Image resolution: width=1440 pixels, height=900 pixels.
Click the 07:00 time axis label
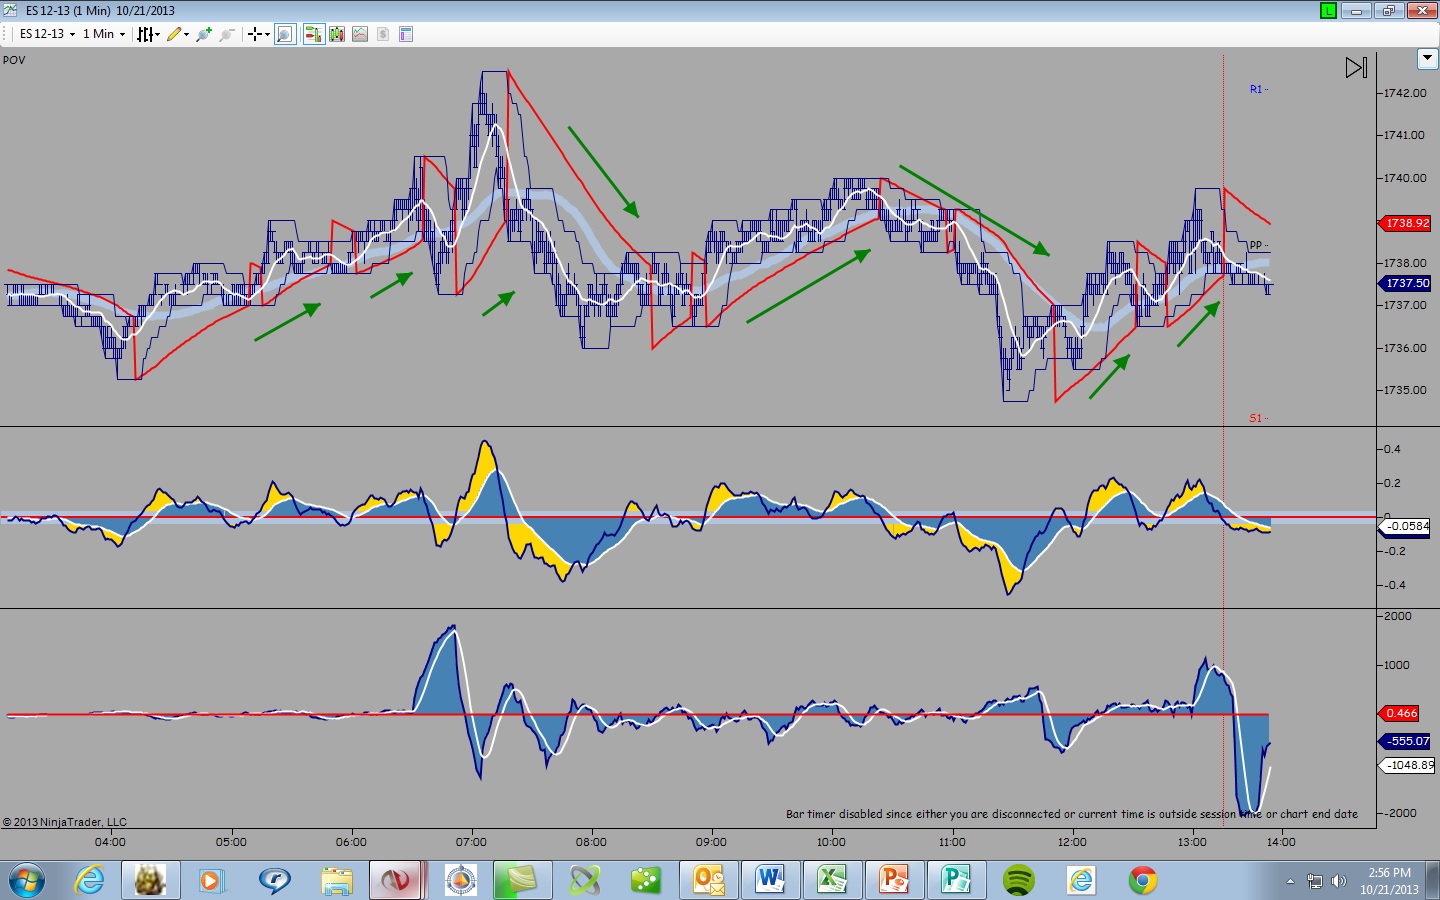point(471,842)
